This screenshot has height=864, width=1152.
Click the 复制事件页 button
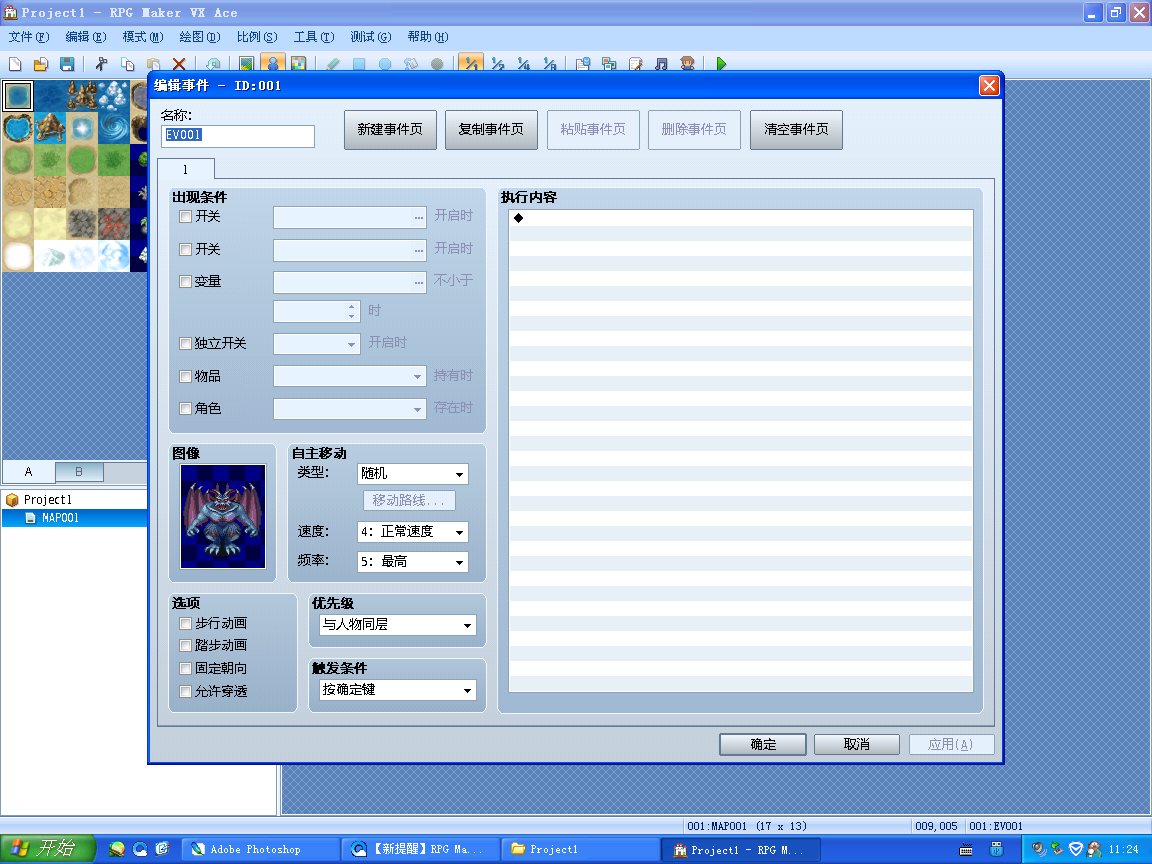point(492,130)
